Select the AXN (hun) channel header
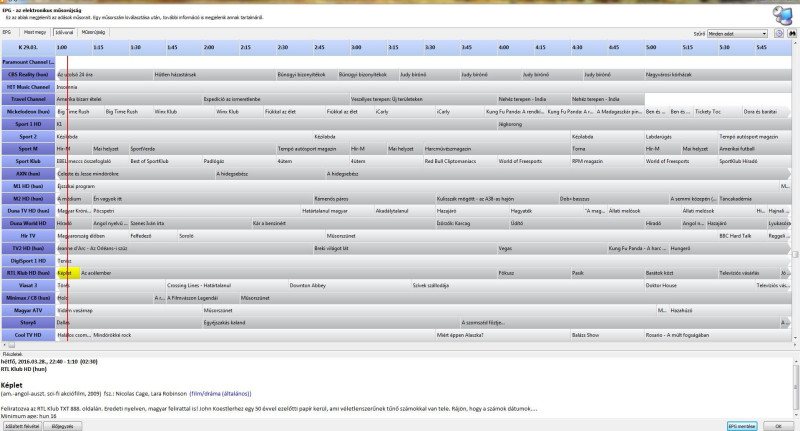Viewport: 800px width, 431px height. click(28, 174)
